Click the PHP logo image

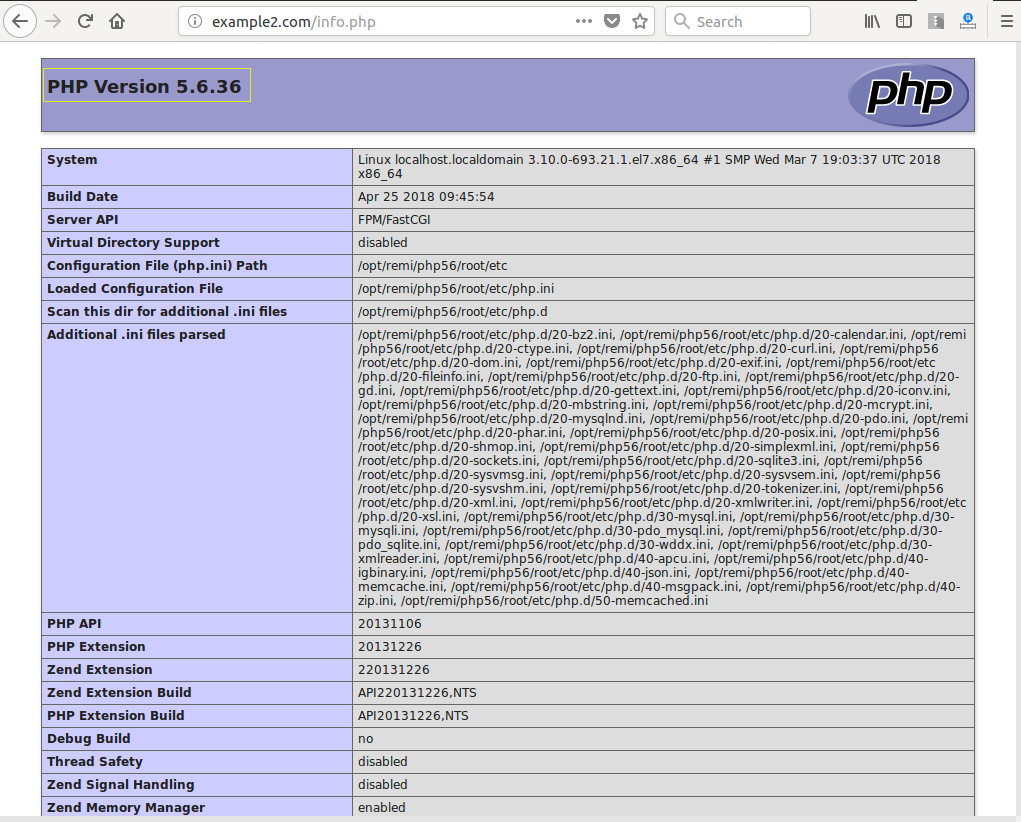click(x=908, y=95)
